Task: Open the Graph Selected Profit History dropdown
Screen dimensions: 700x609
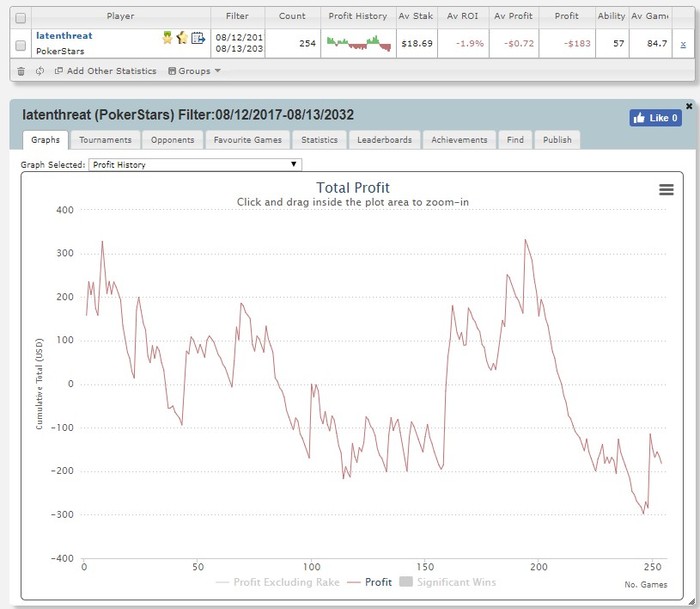Action: (x=195, y=164)
